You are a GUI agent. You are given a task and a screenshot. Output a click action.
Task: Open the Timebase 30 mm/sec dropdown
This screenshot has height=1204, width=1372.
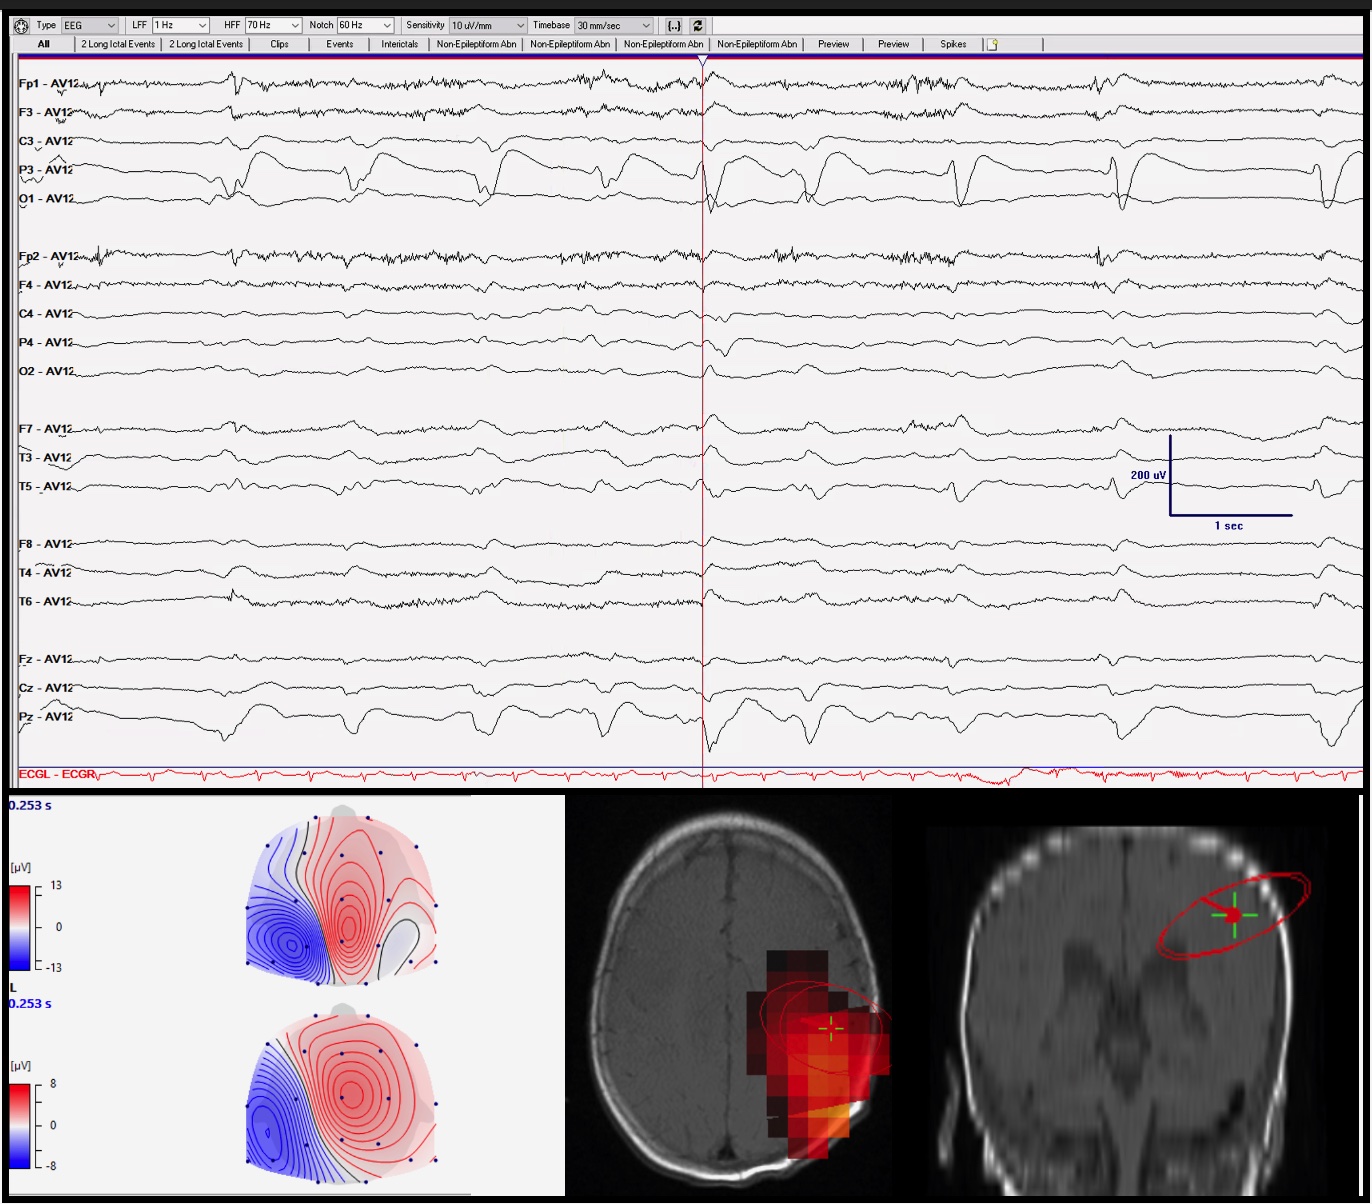[613, 25]
